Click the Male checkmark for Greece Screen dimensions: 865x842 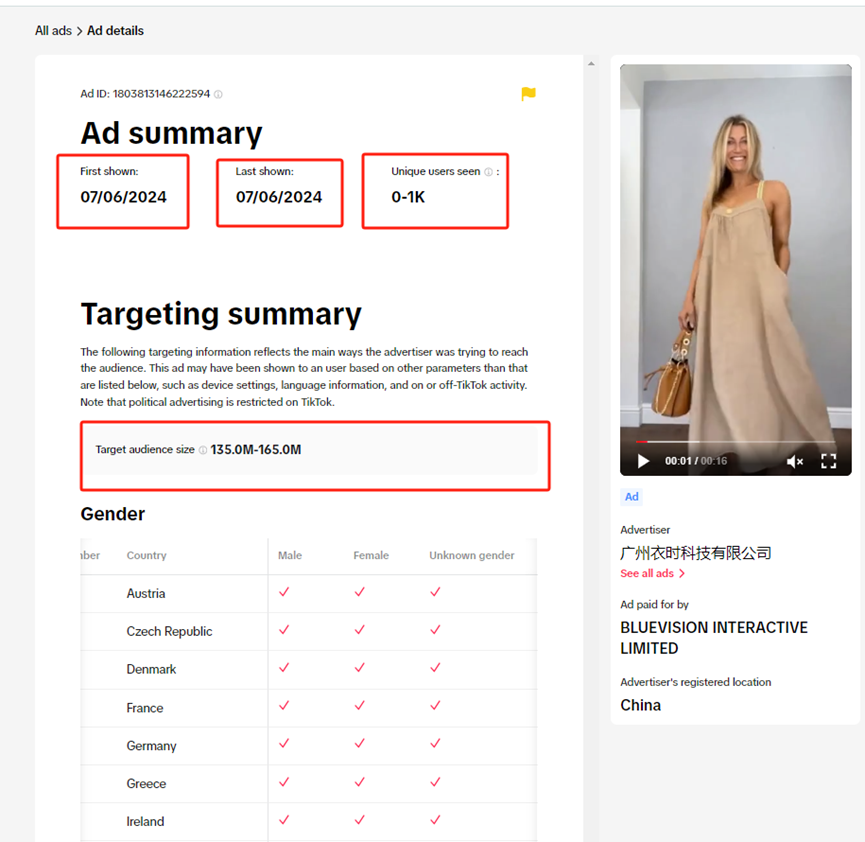(284, 782)
